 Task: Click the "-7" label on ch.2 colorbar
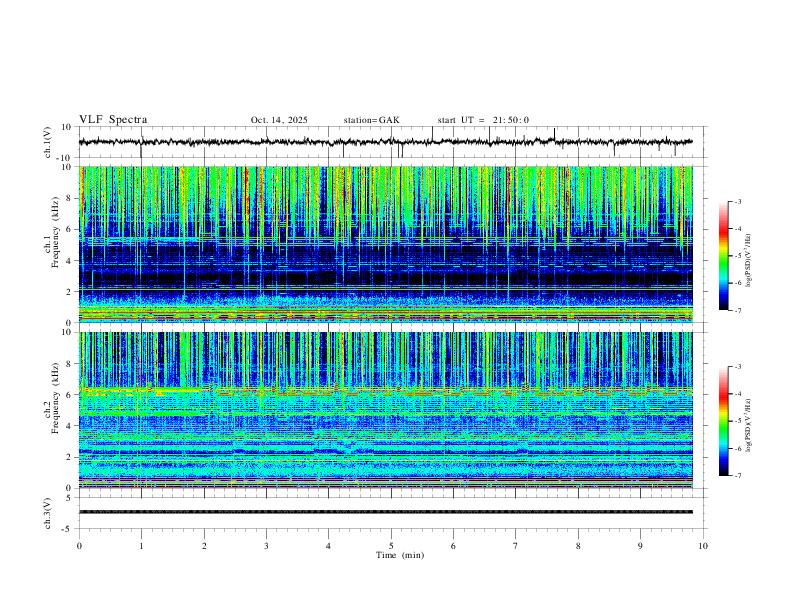738,476
